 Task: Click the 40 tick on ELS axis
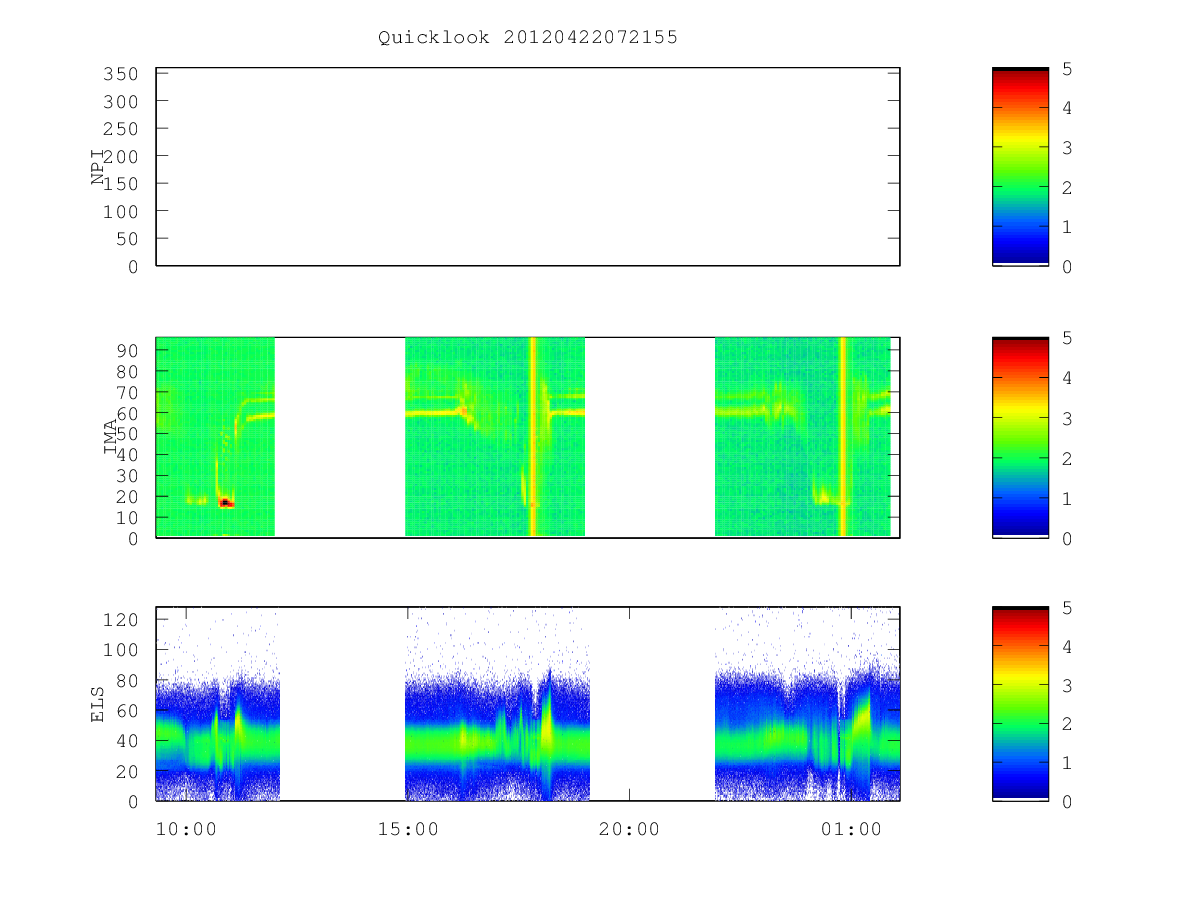point(127,741)
